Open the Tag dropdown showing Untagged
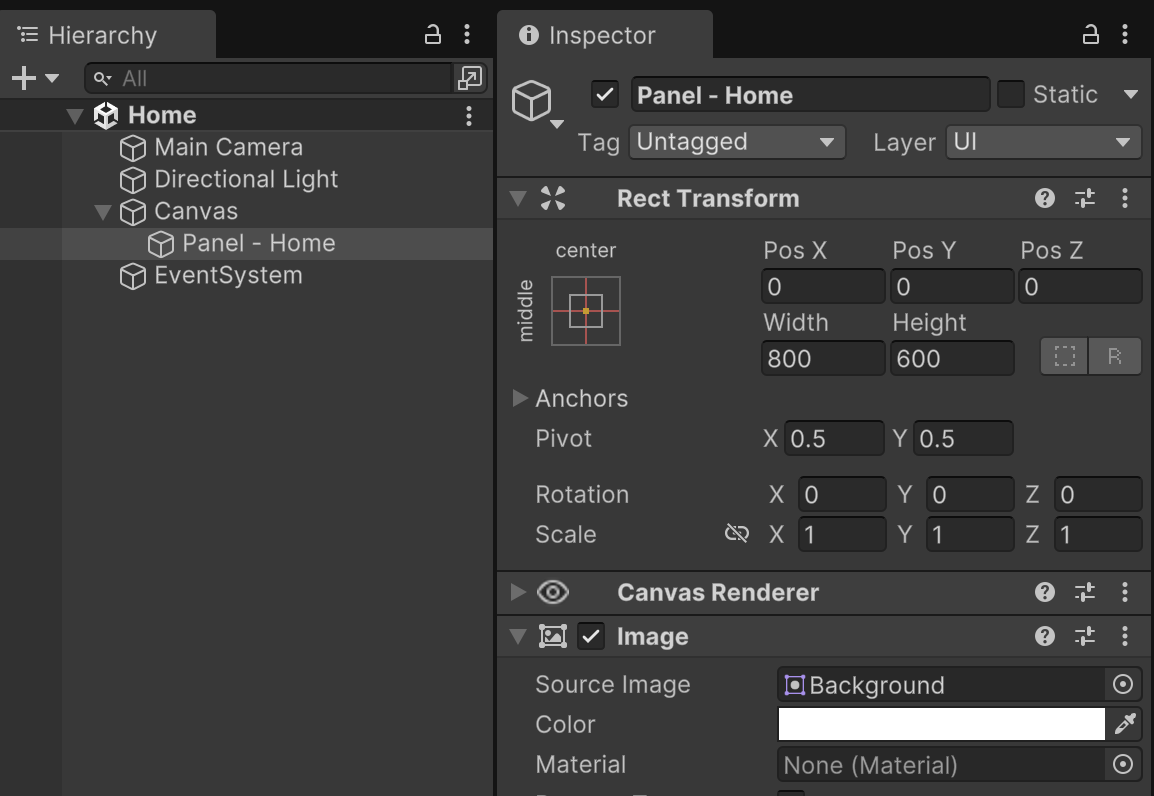Screen dimensions: 1154x796 (x=737, y=142)
